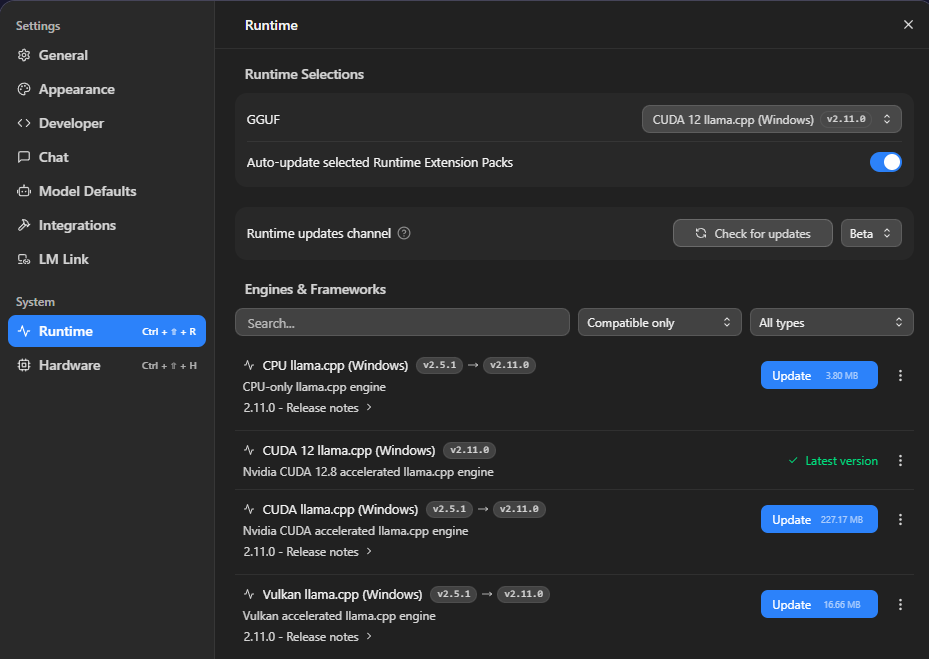This screenshot has width=929, height=659.
Task: Click v2.11.0 badge beside CUDA 12 llama.cpp title
Action: coord(469,450)
